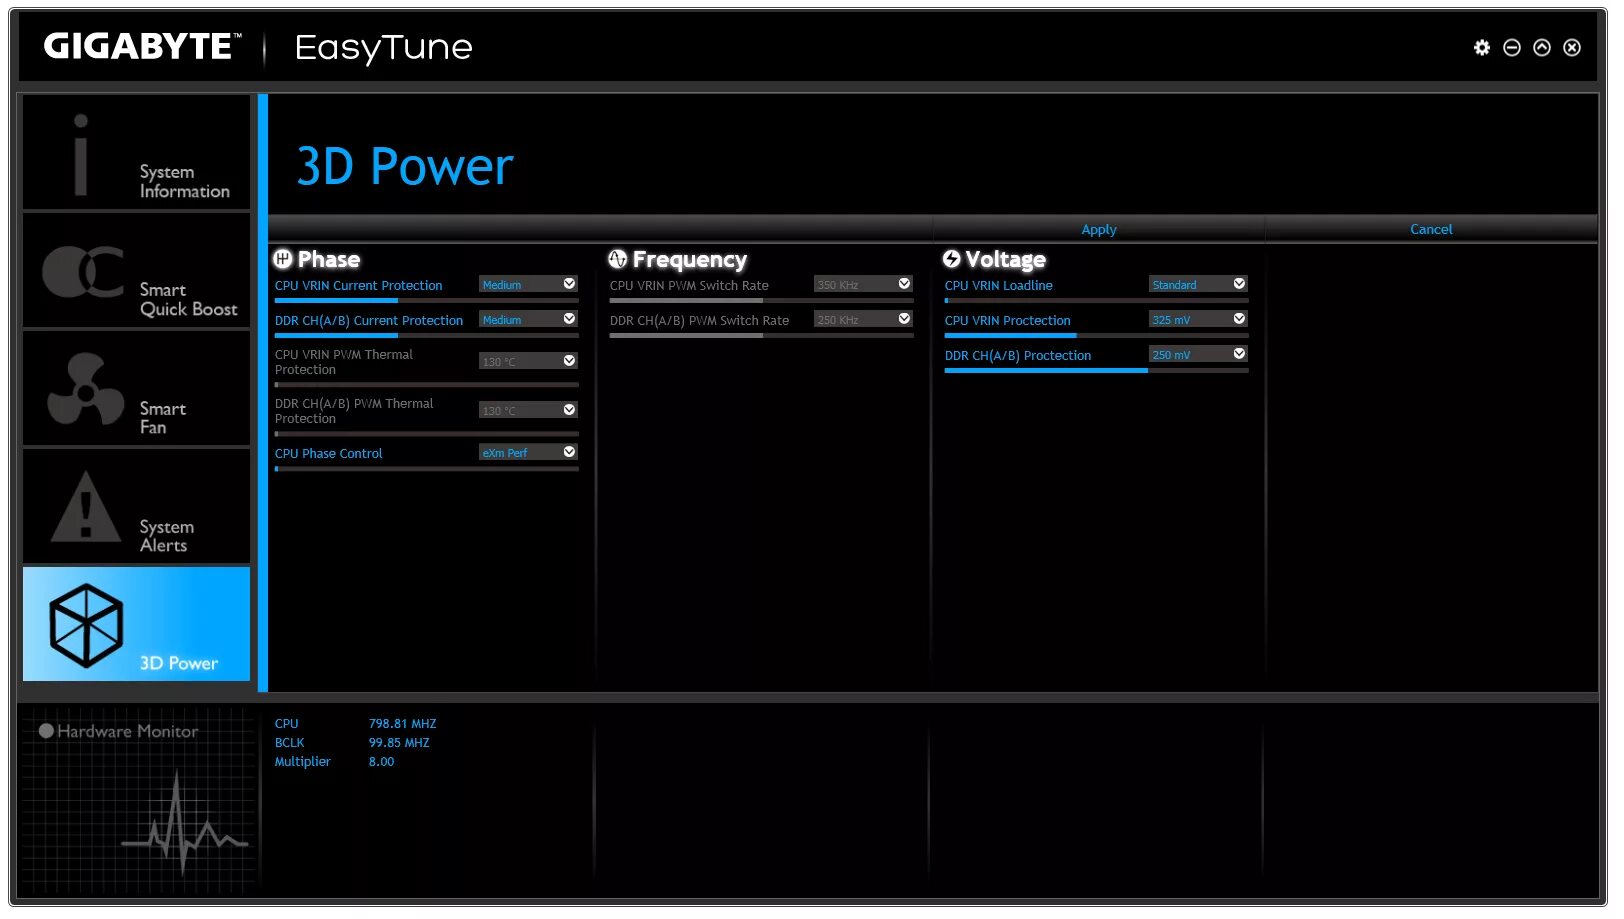This screenshot has width=1624, height=919.
Task: Click the BCLK 99.85 MHZ reading
Action: 399,743
